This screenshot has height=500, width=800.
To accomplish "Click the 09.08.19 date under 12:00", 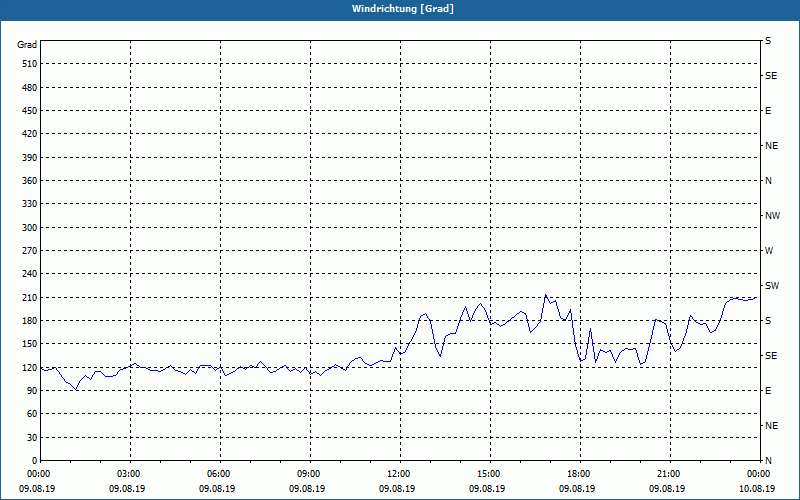I will coord(397,489).
